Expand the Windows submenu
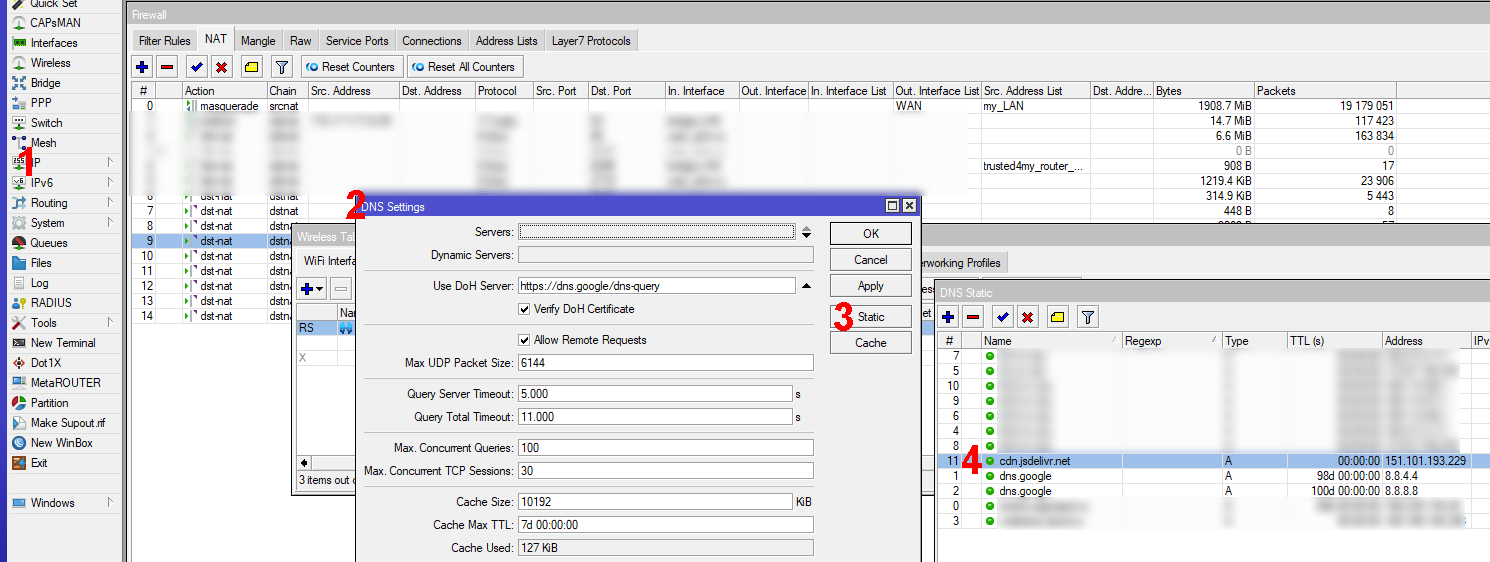The image size is (1490, 562). point(110,503)
